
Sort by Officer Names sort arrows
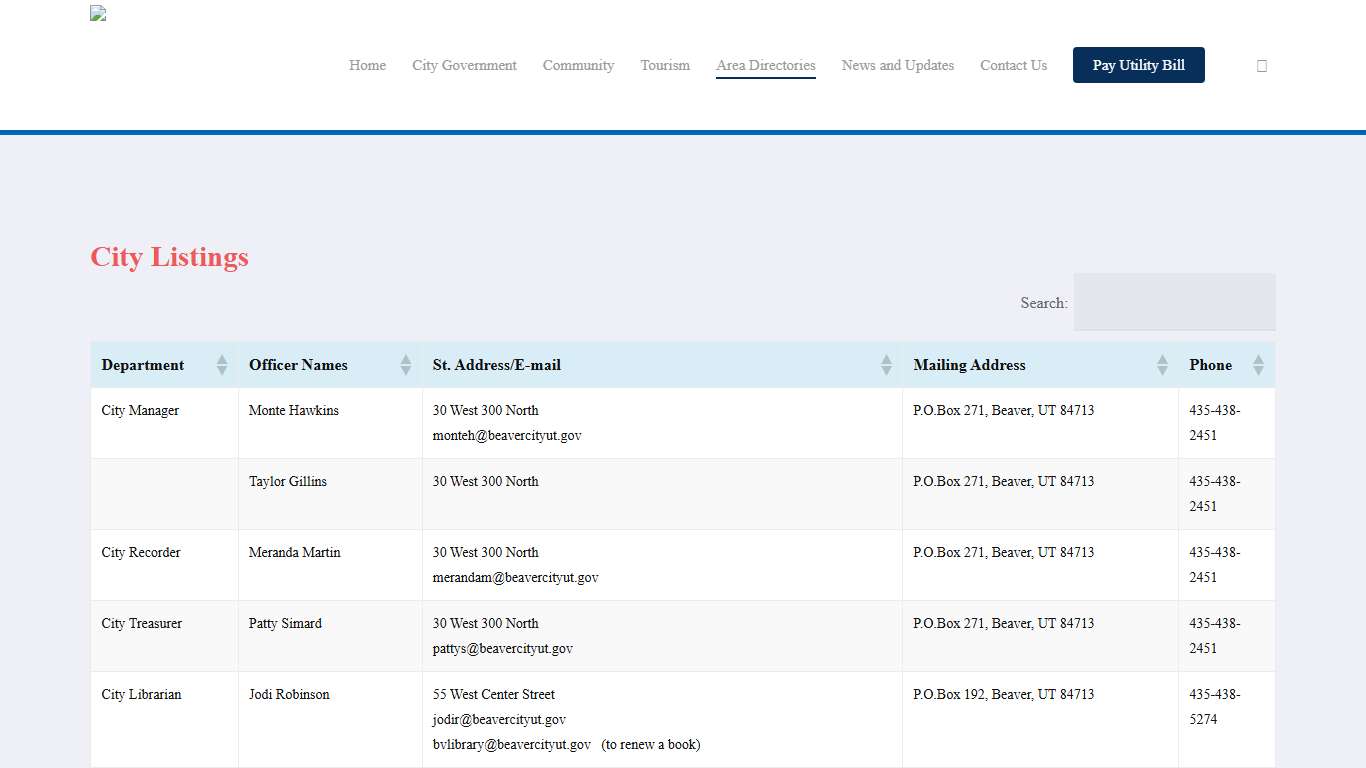pyautogui.click(x=405, y=365)
